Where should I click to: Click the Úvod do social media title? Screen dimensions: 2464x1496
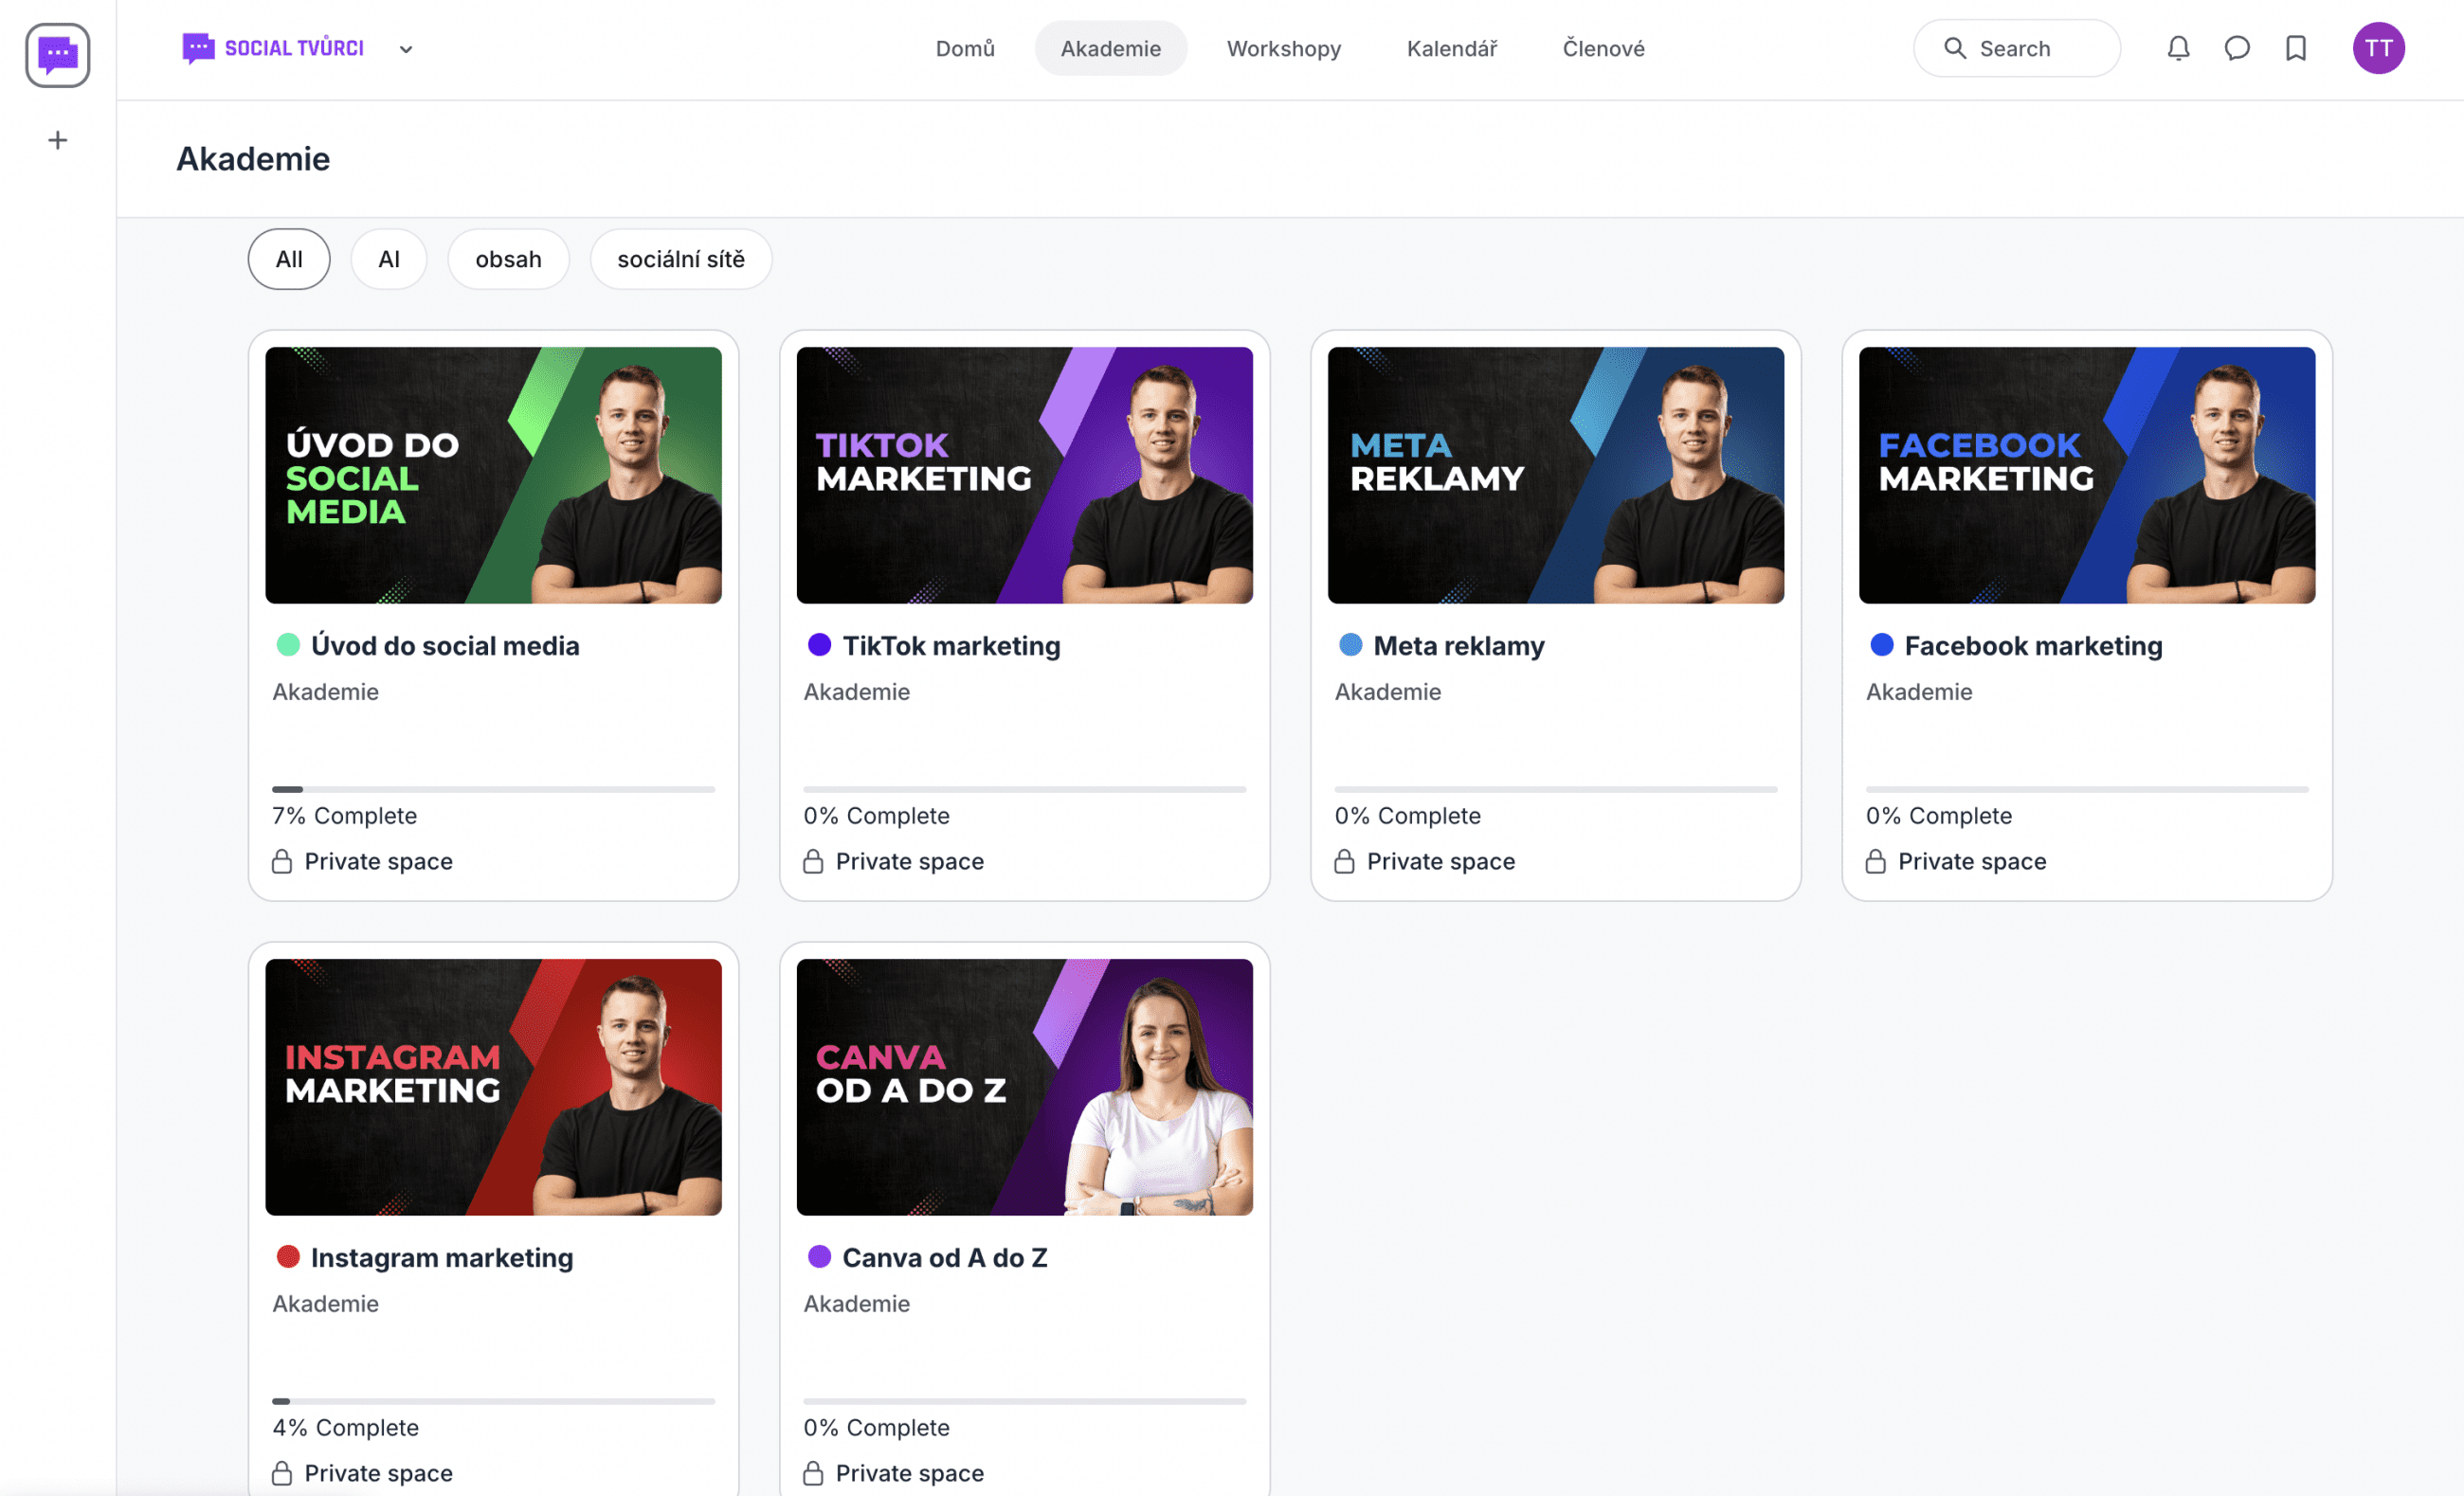445,646
